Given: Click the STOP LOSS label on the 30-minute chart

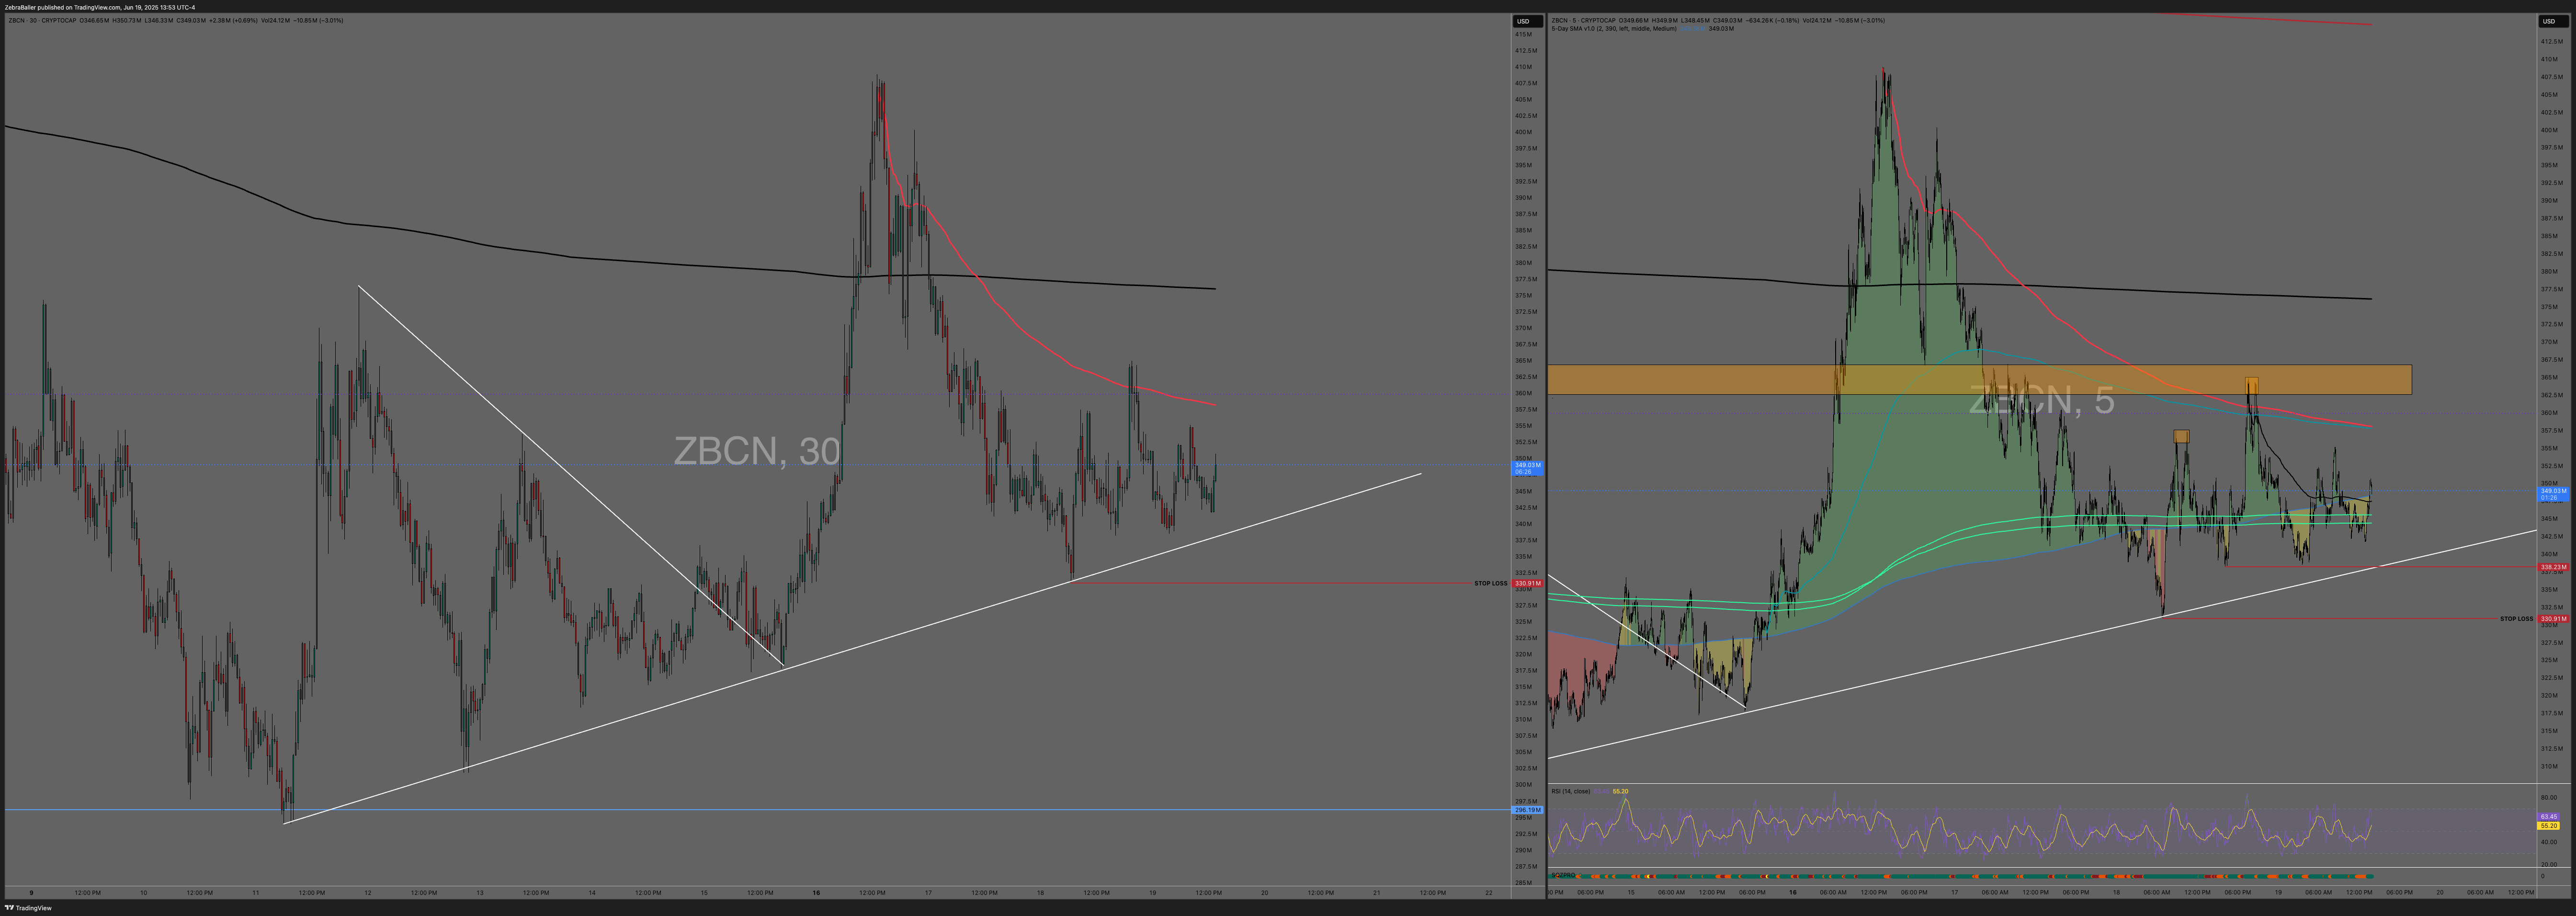Looking at the screenshot, I should click(1490, 583).
